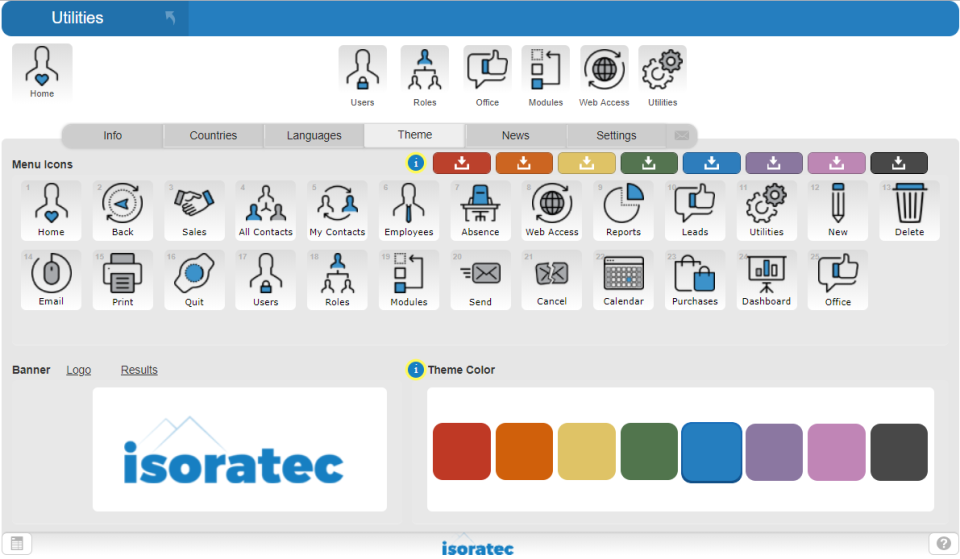Viewport: 960px width, 559px height.
Task: Download the pink icon set
Action: pos(836,163)
